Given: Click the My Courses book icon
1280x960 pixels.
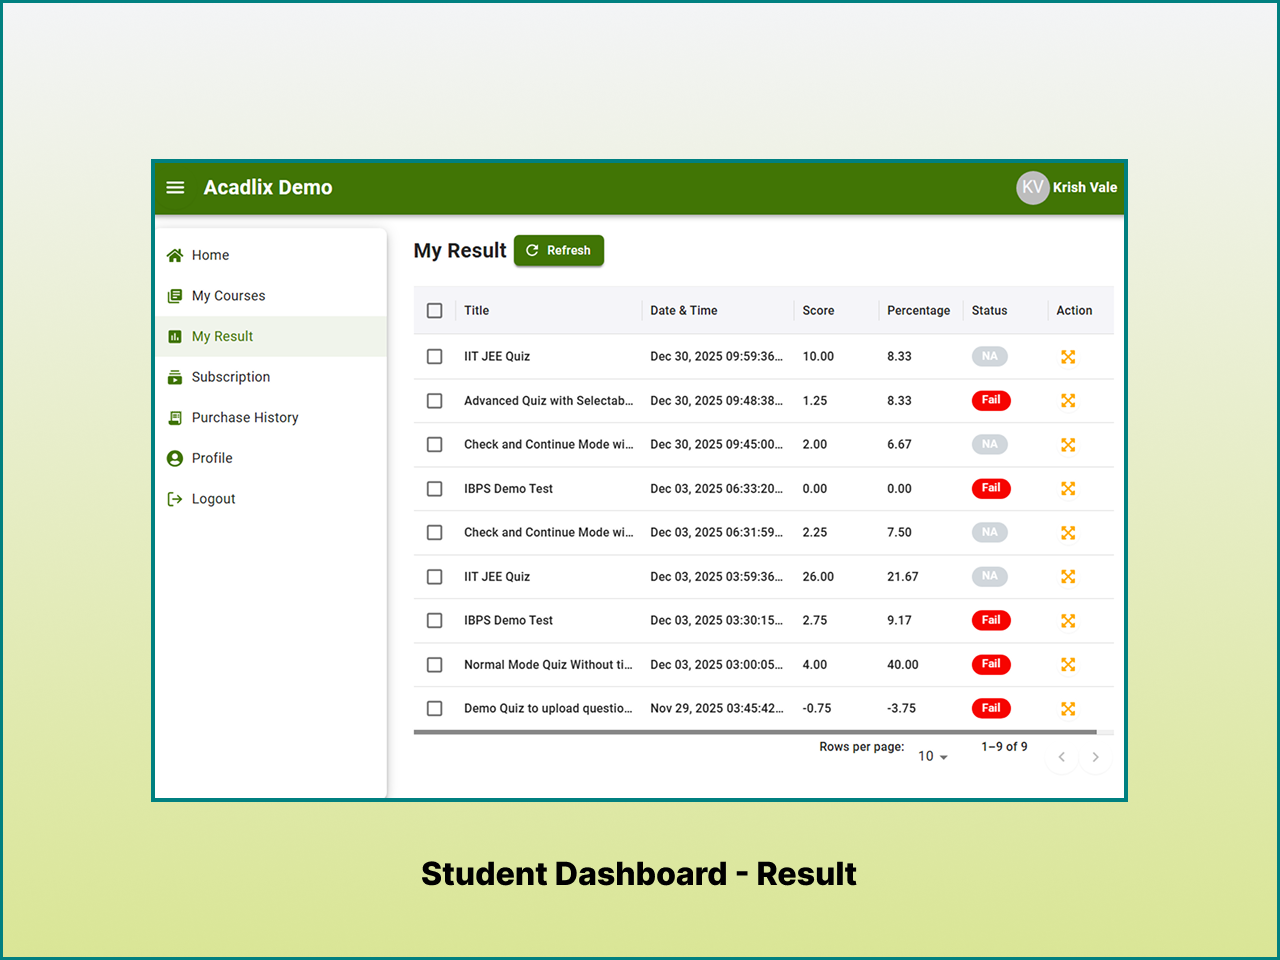Looking at the screenshot, I should pyautogui.click(x=174, y=295).
